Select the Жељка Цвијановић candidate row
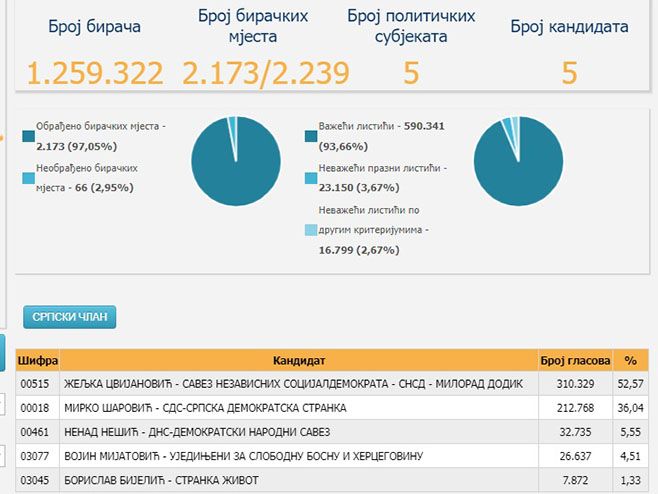 300,384
